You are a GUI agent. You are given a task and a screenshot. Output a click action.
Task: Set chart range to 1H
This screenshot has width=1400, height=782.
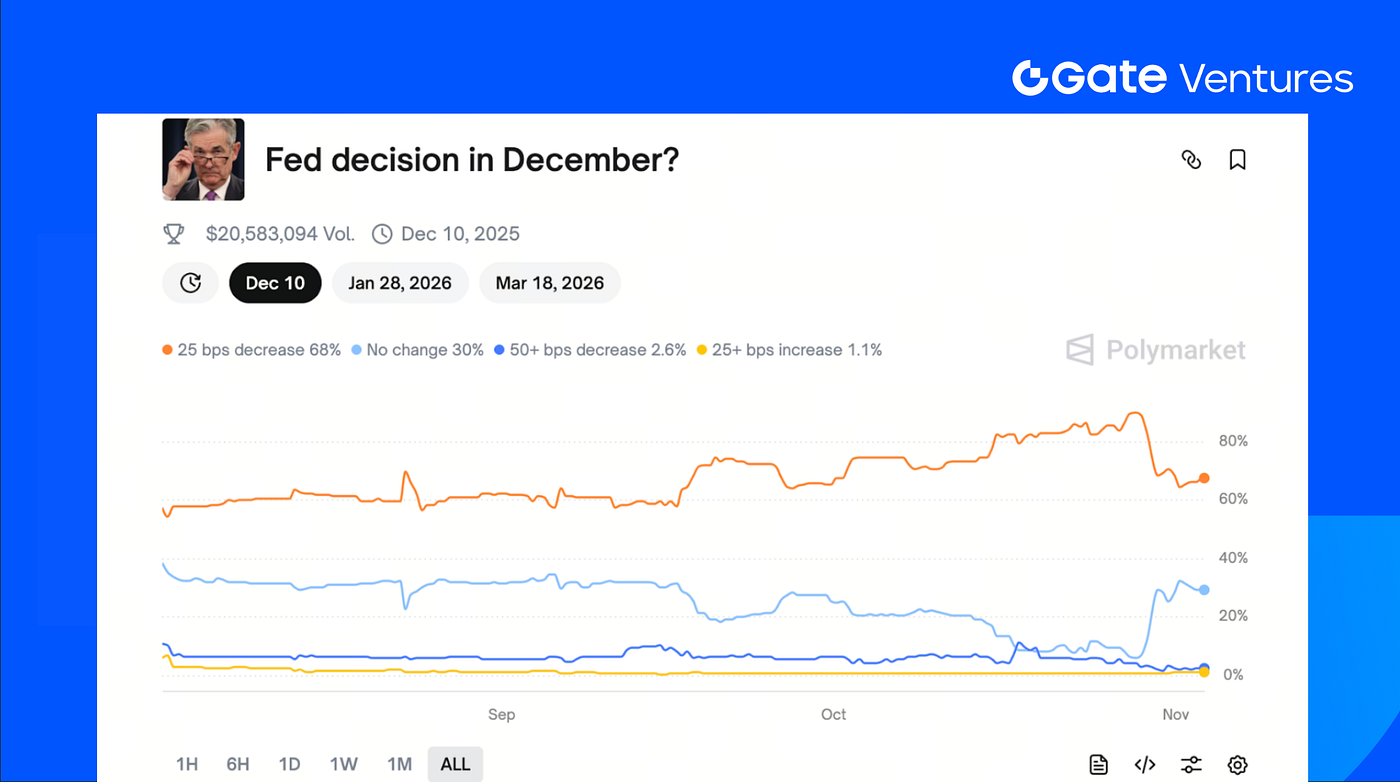click(187, 765)
